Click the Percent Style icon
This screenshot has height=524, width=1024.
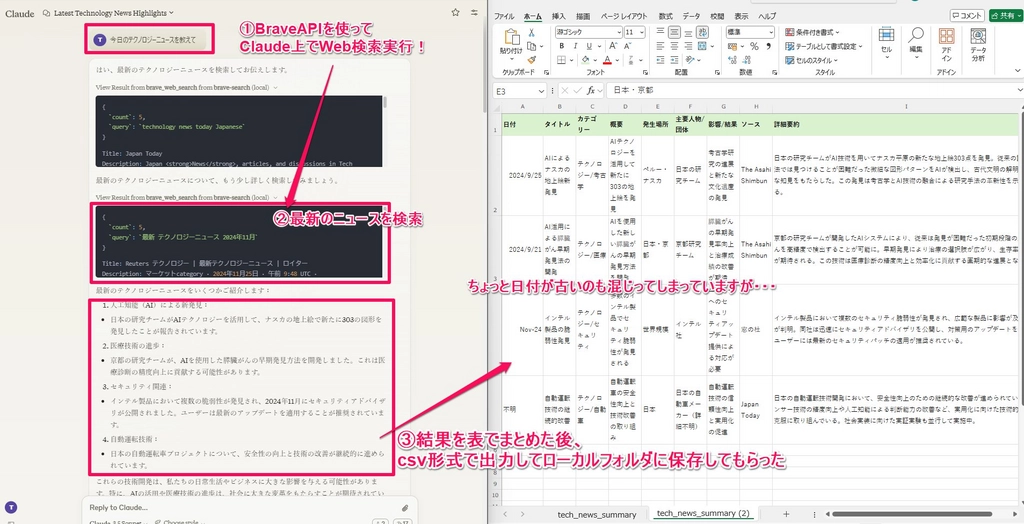pyautogui.click(x=754, y=46)
